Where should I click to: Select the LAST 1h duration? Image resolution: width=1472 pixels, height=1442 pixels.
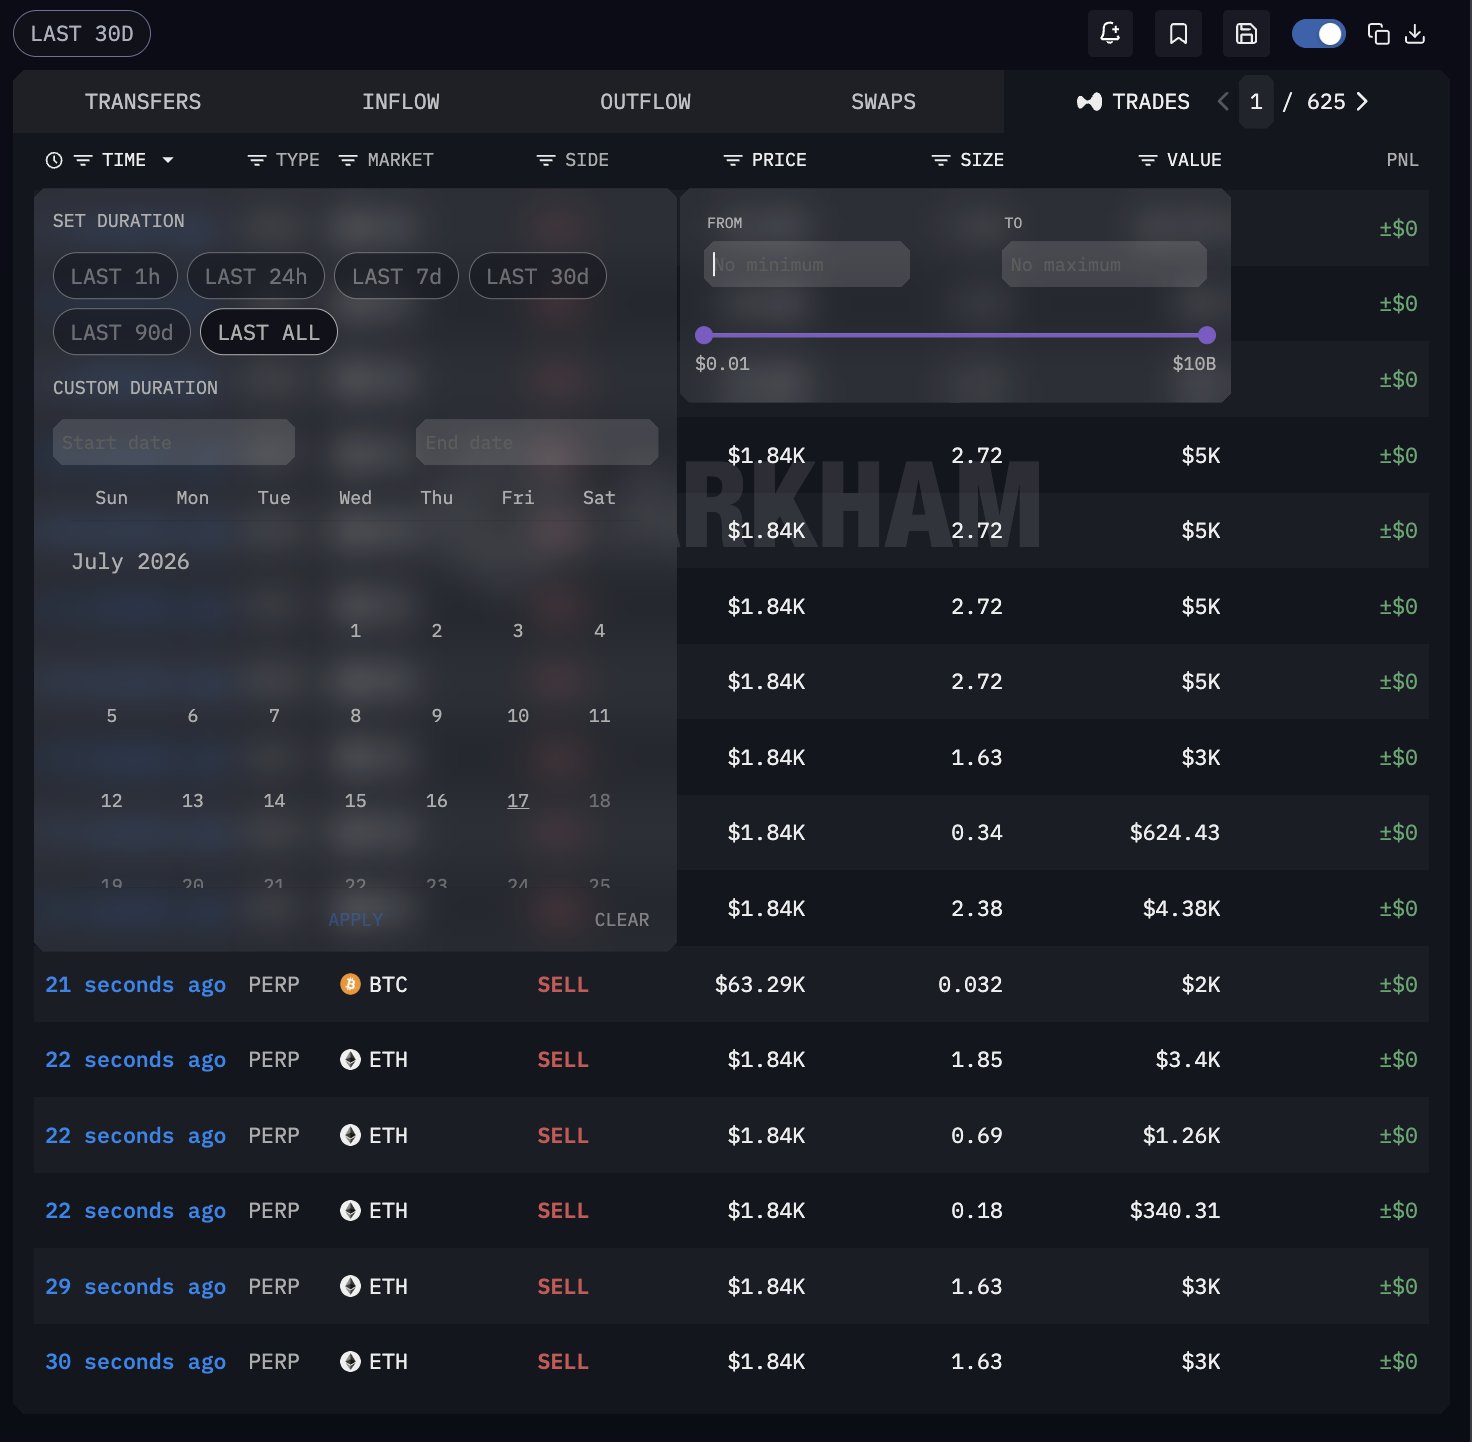(x=115, y=276)
